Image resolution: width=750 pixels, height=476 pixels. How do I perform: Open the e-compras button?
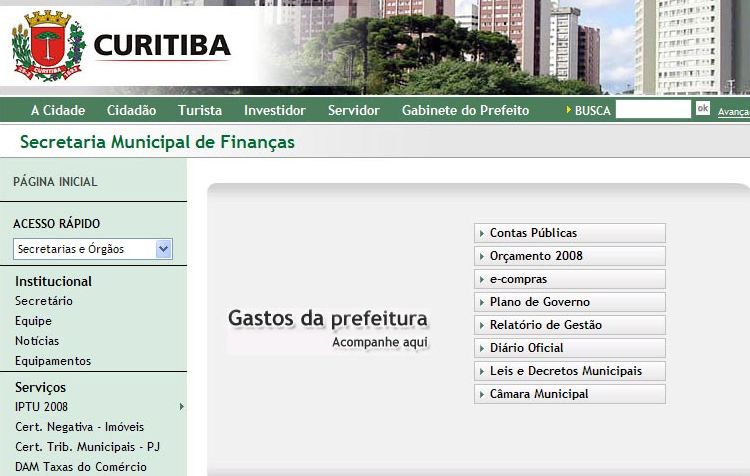click(x=570, y=279)
